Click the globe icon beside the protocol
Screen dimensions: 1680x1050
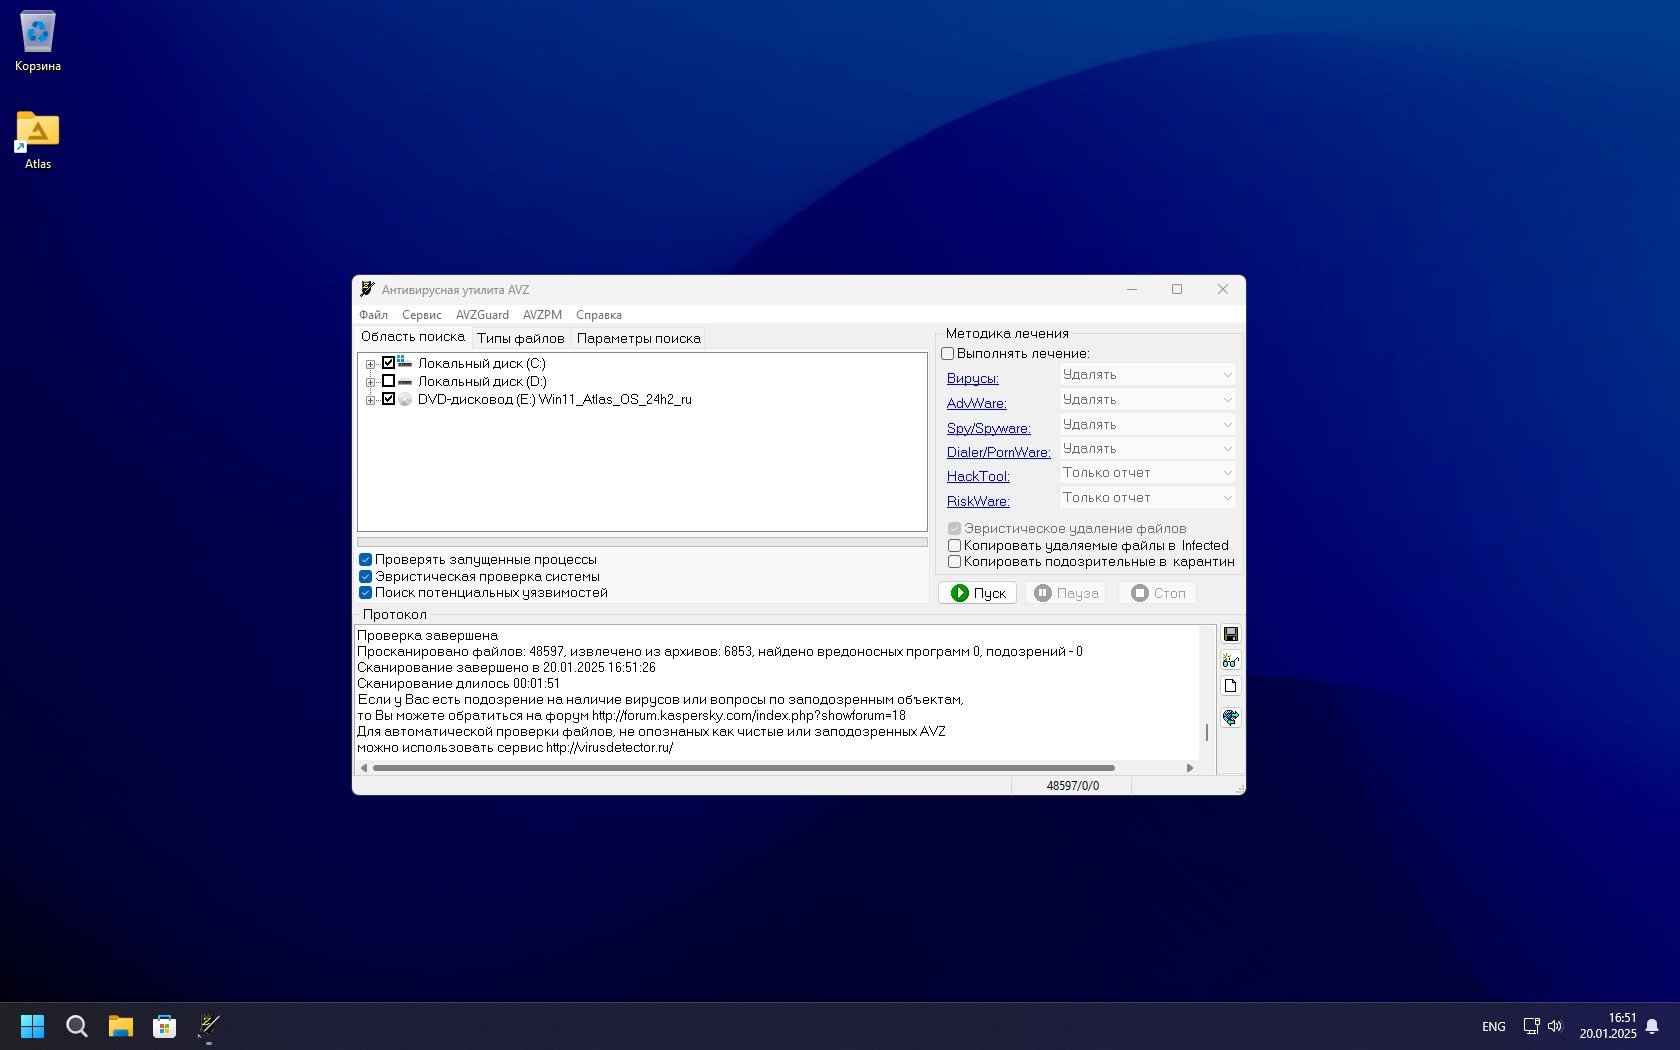1230,717
